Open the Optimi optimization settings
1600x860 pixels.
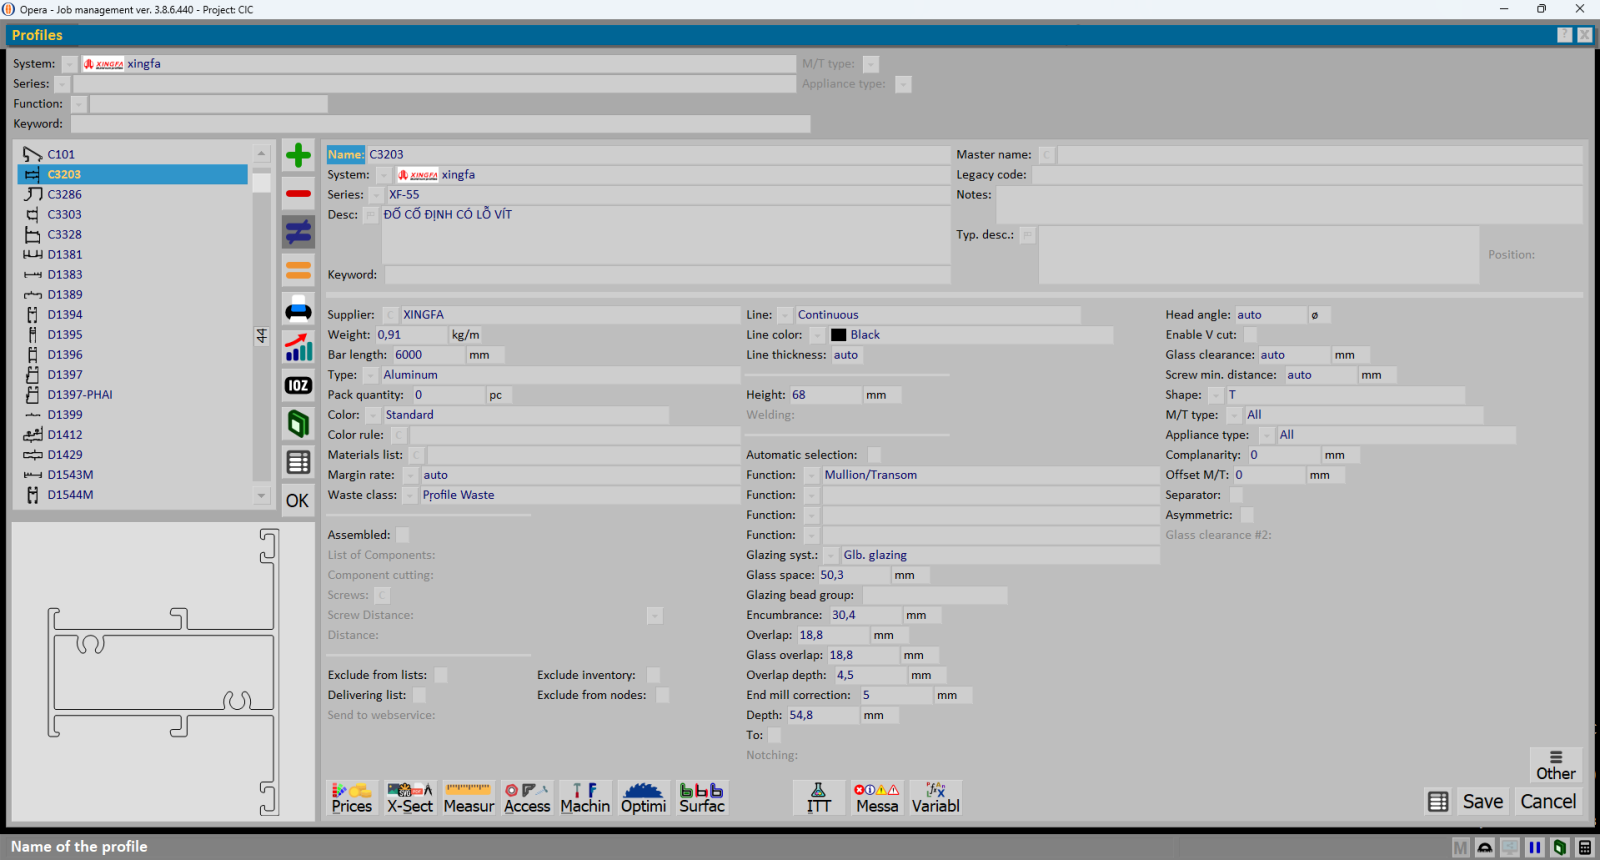[x=643, y=798]
